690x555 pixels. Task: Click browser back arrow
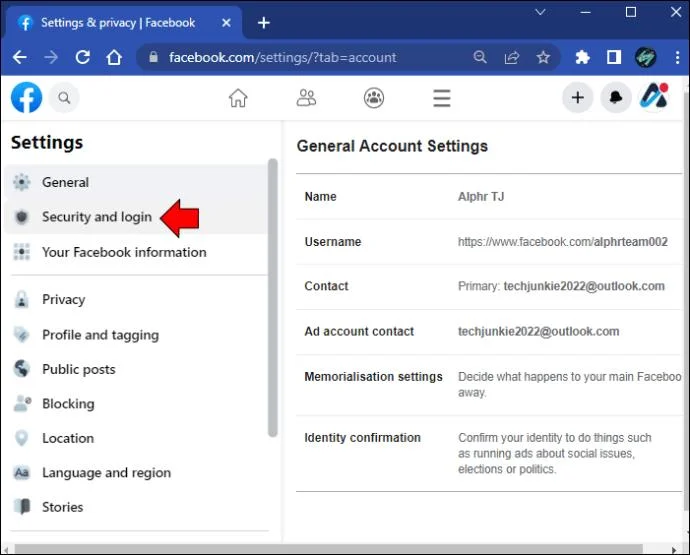[19, 57]
